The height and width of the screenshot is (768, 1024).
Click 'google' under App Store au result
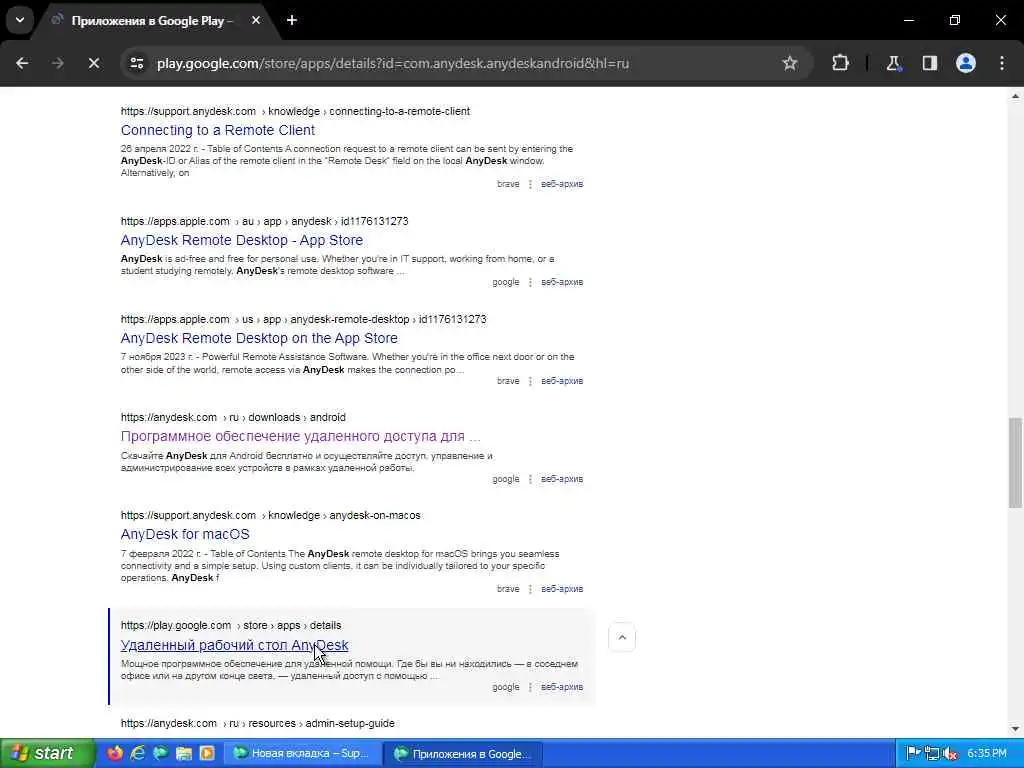(505, 282)
